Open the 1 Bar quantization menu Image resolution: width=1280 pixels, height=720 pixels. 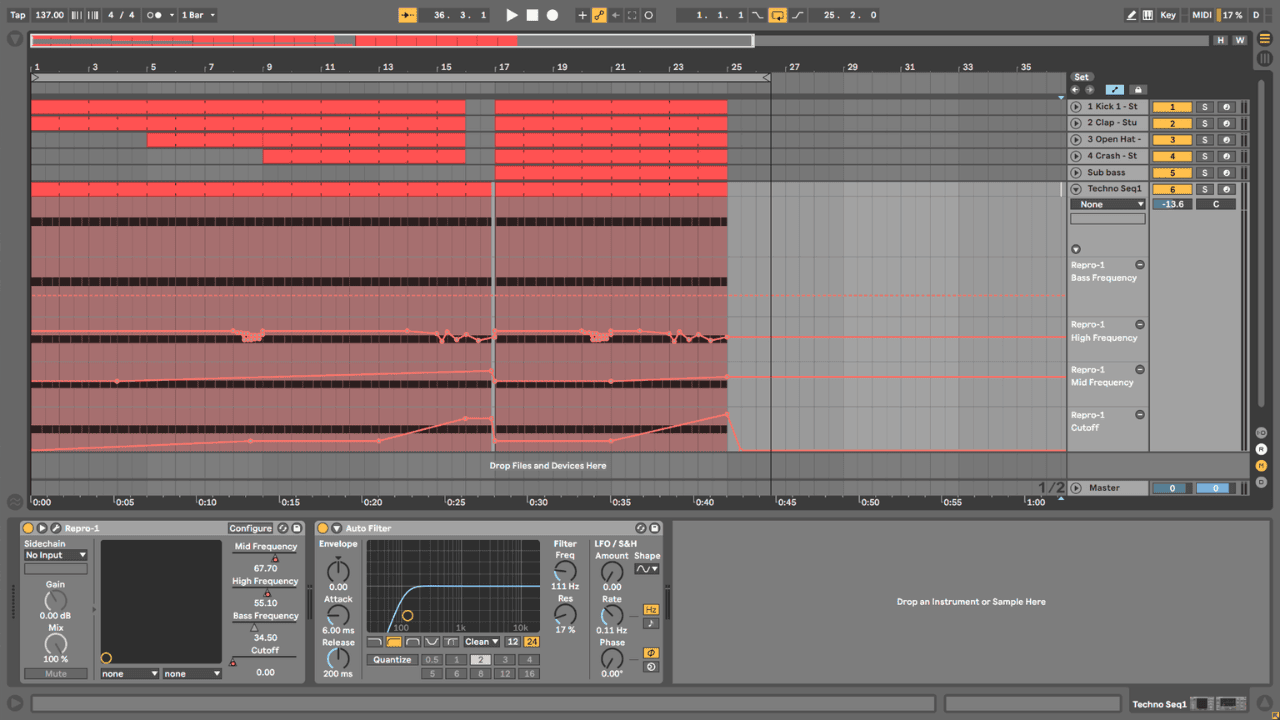pos(197,15)
